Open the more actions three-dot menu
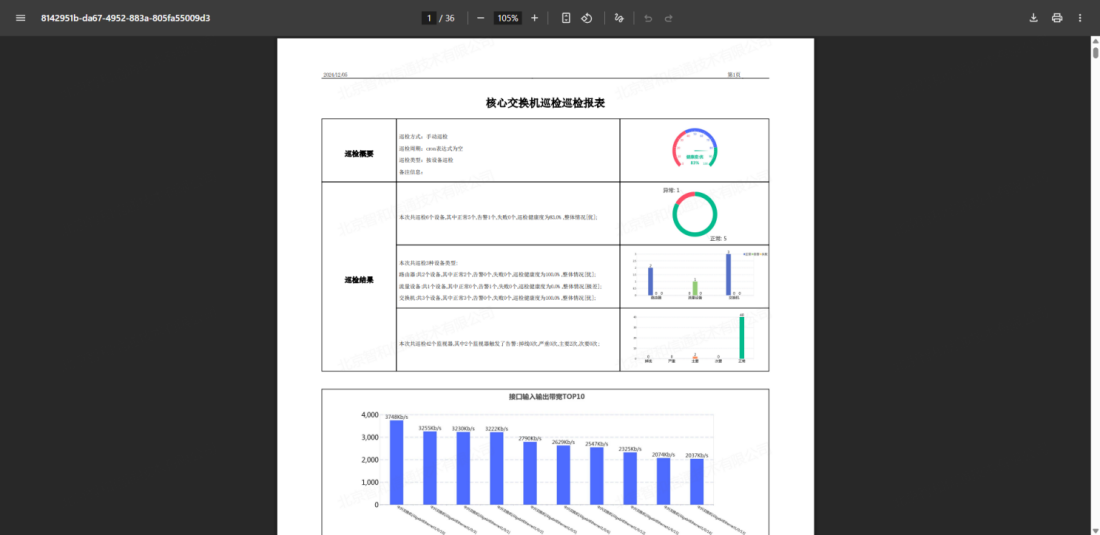Viewport: 1100px width, 535px height. click(x=1080, y=18)
